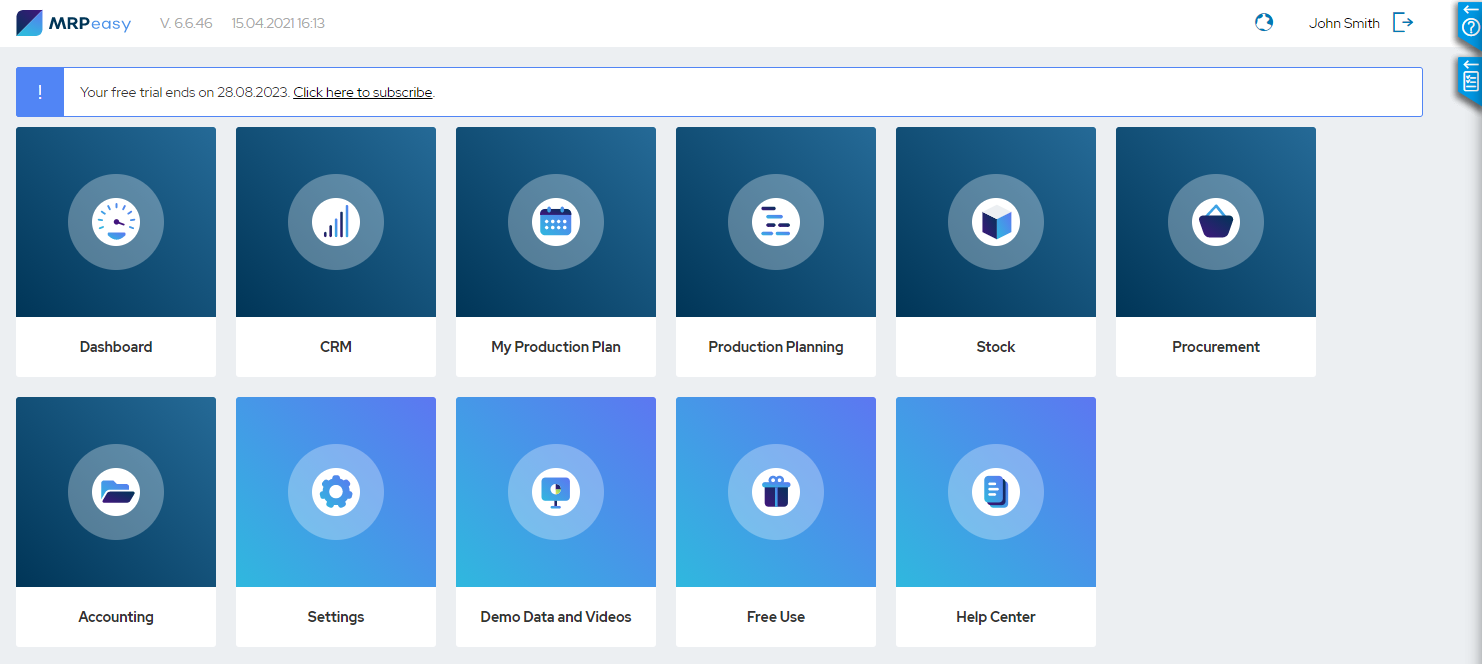Select the Production Planning schedule icon
1482x664 pixels.
click(775, 222)
